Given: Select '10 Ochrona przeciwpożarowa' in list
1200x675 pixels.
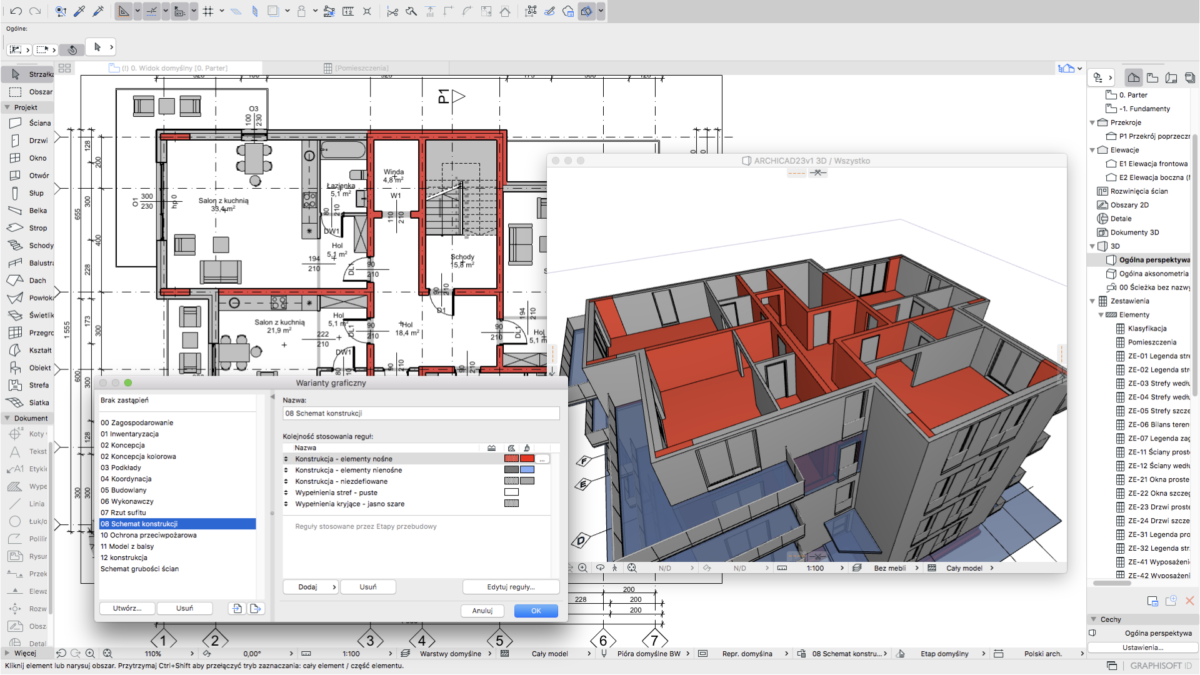Looking at the screenshot, I should pyautogui.click(x=148, y=535).
